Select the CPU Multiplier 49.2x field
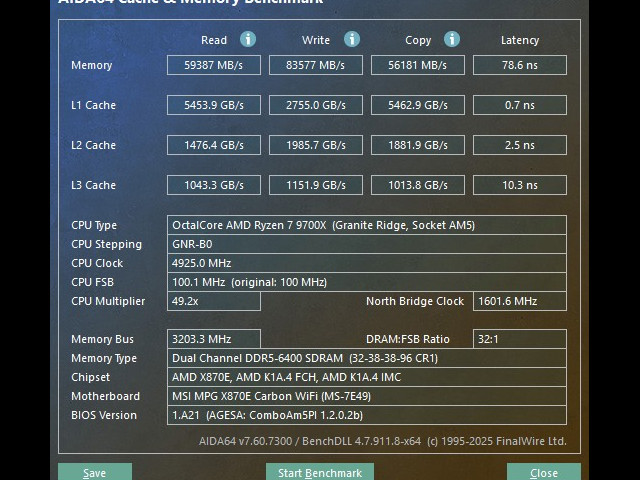This screenshot has height=480, width=640. 214,301
